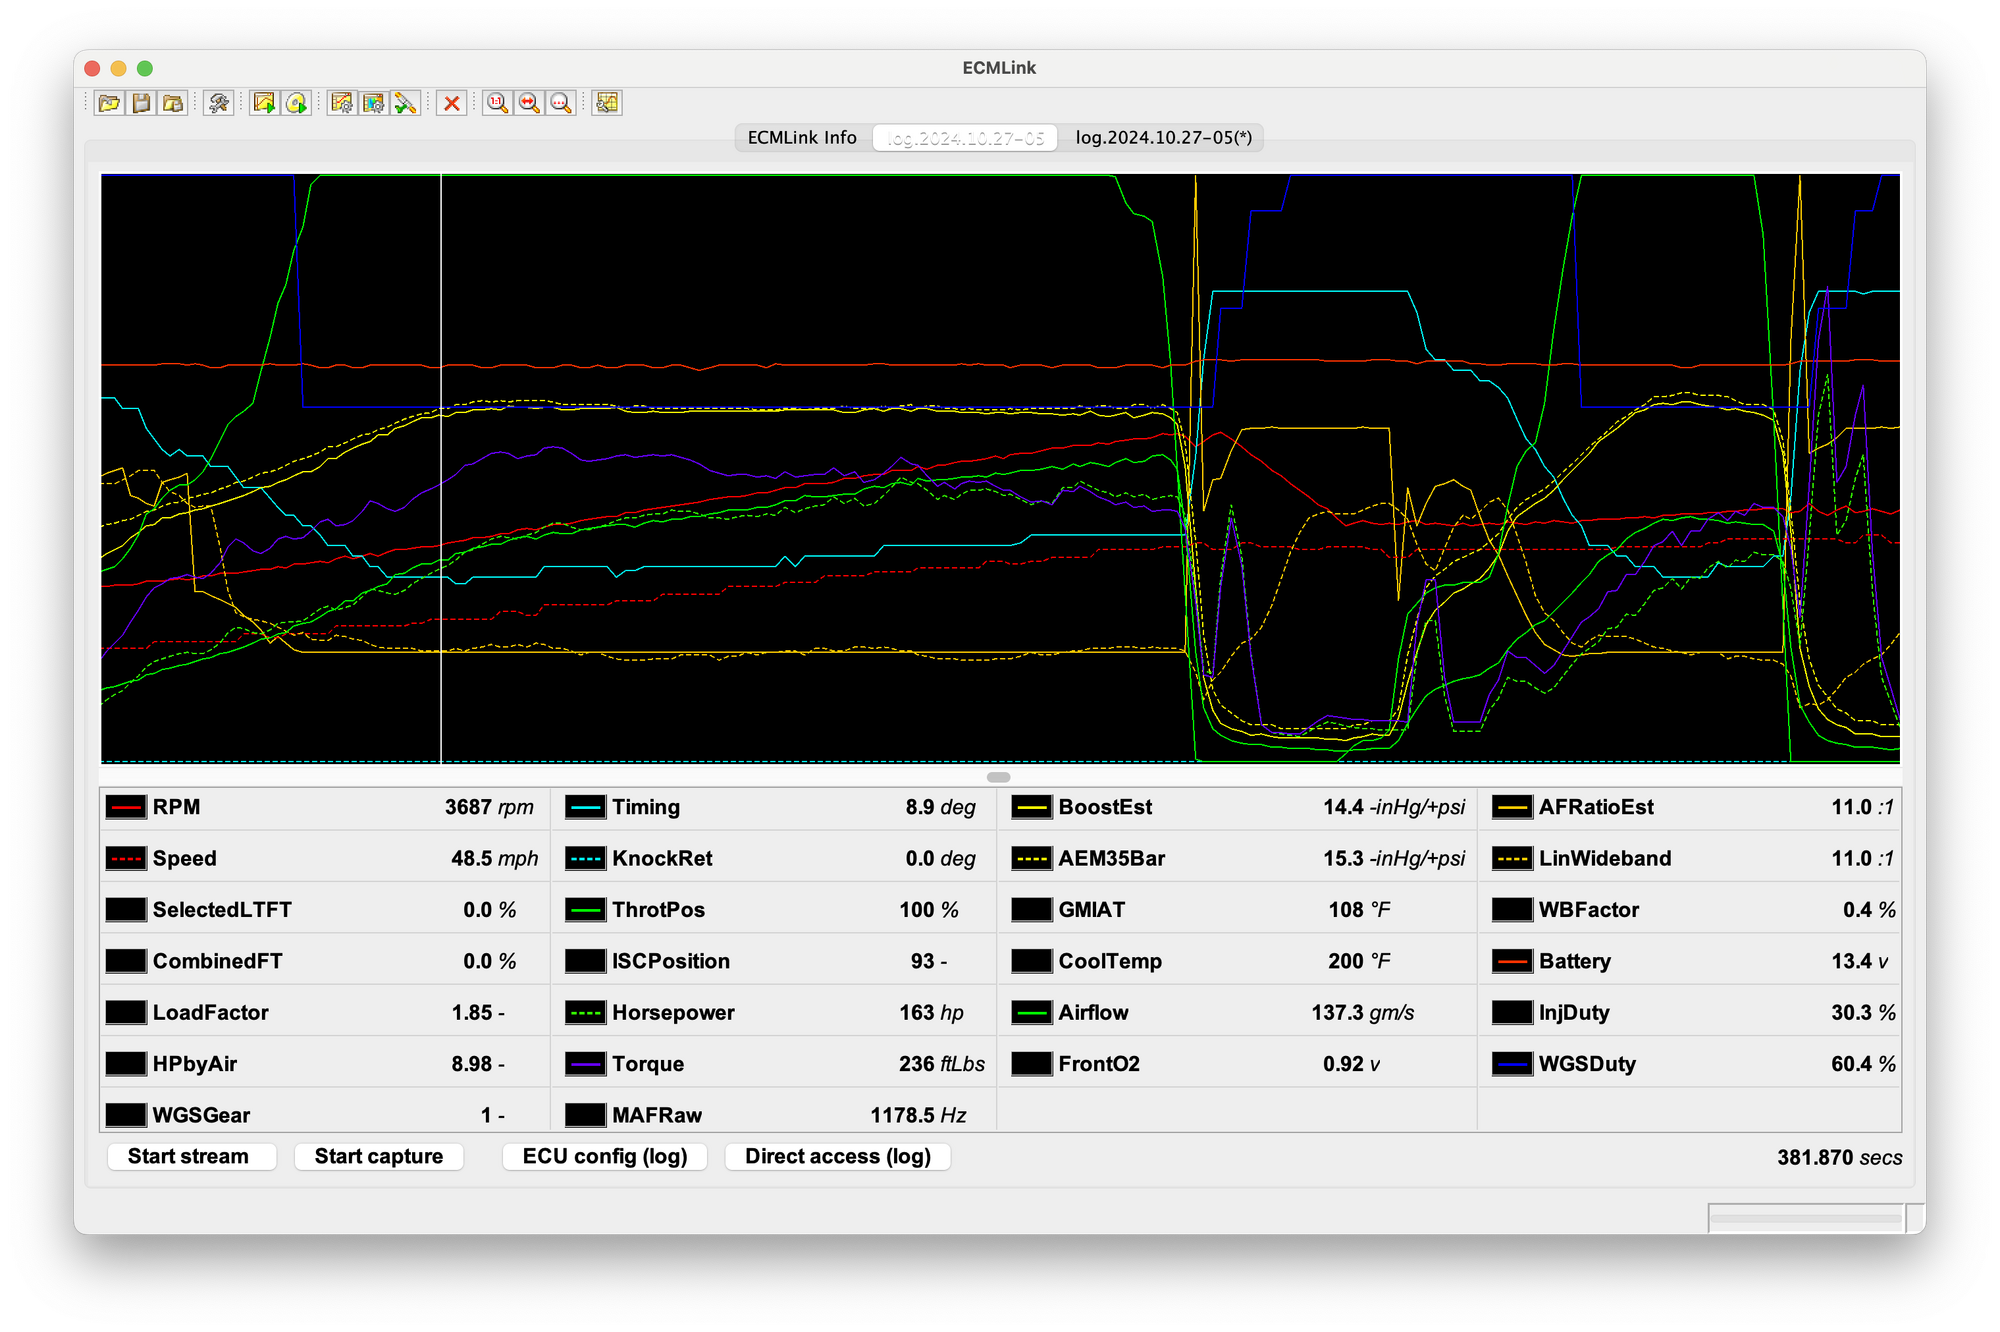Select the FrontO2 label
2000x1332 pixels.
click(1099, 1064)
